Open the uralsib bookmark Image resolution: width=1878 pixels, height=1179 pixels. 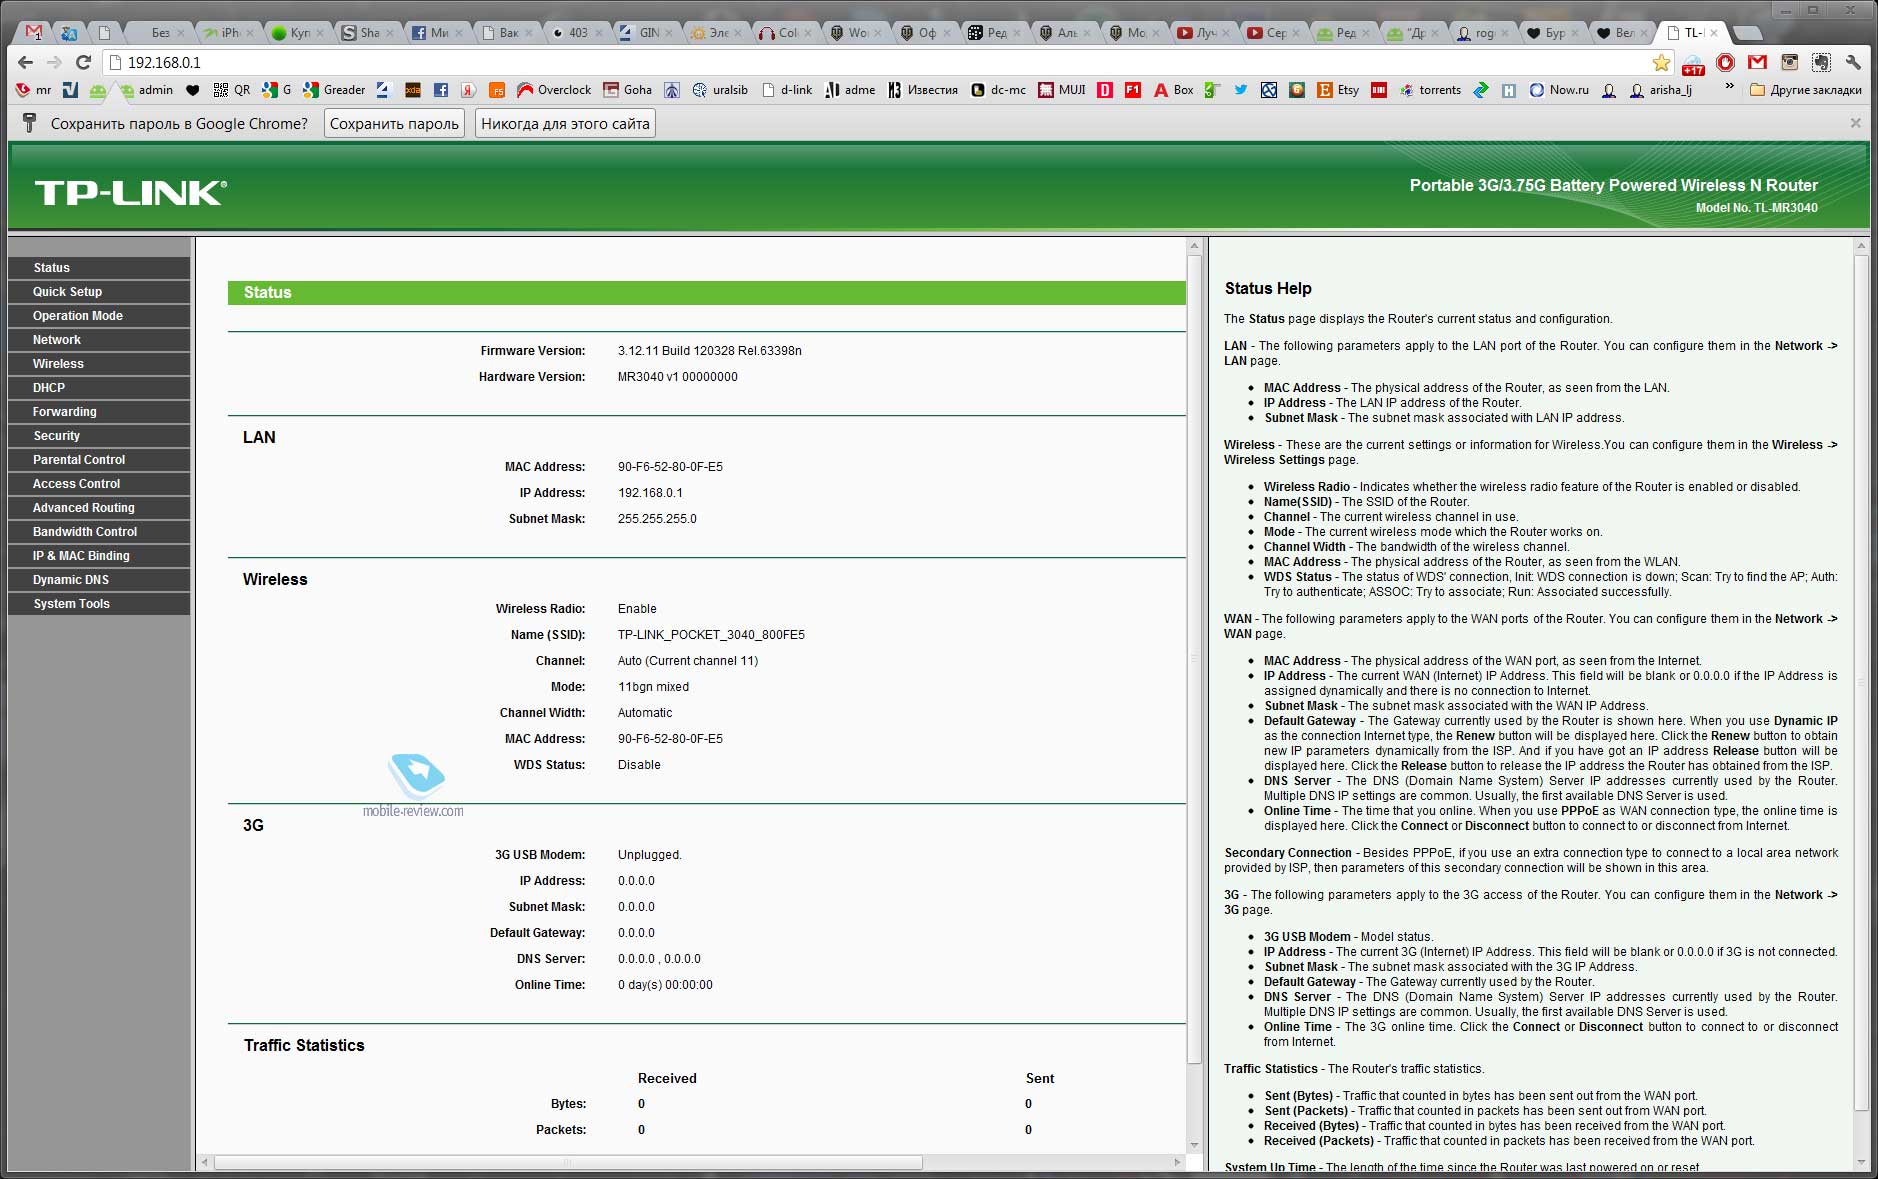click(x=720, y=90)
